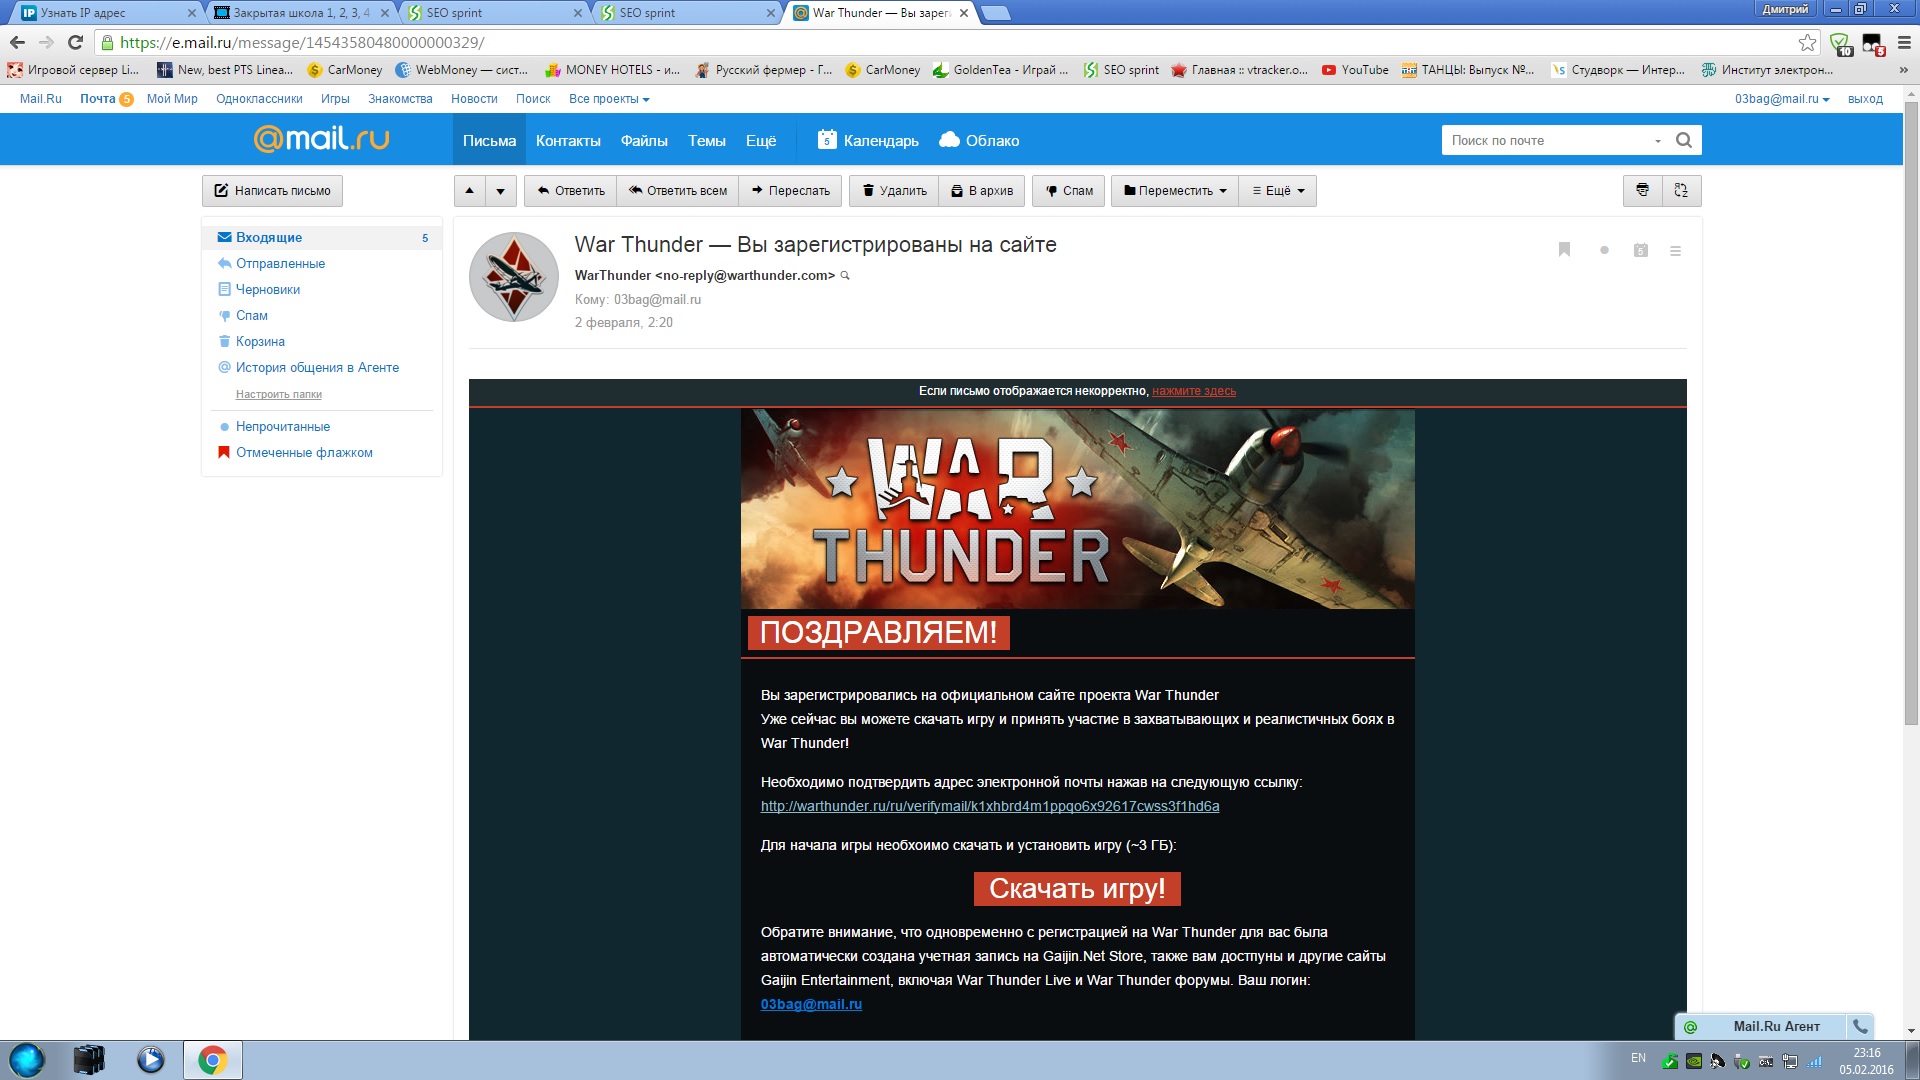Switch to the Контакты tab
Viewport: 1920px width, 1080px height.
(568, 140)
